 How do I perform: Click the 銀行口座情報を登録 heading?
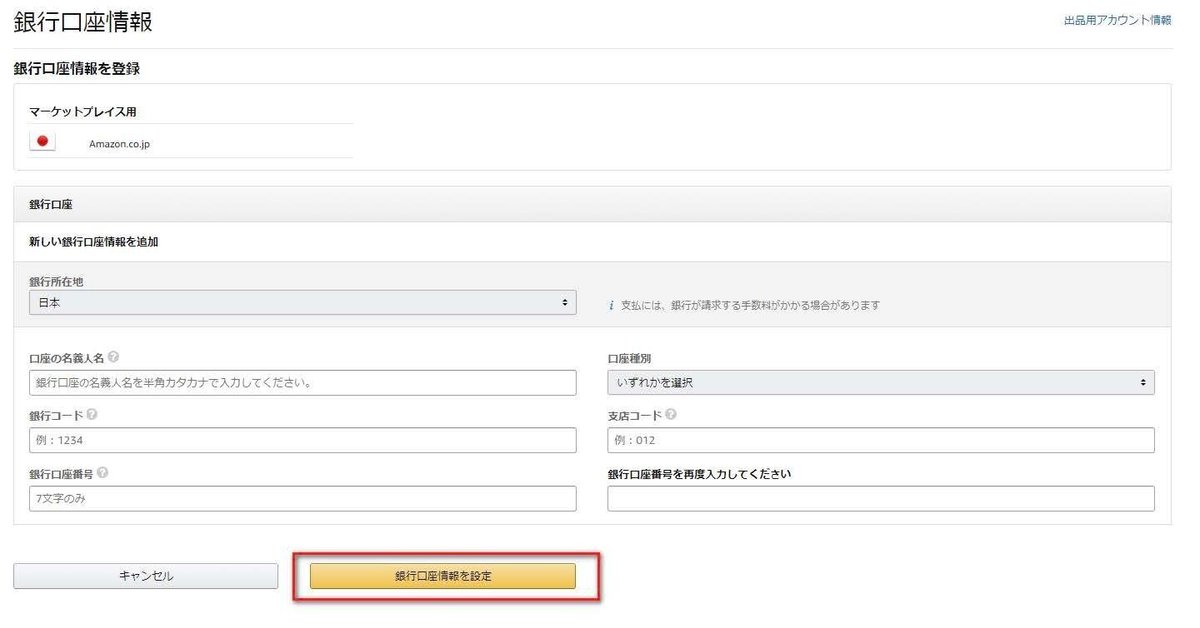[77, 69]
